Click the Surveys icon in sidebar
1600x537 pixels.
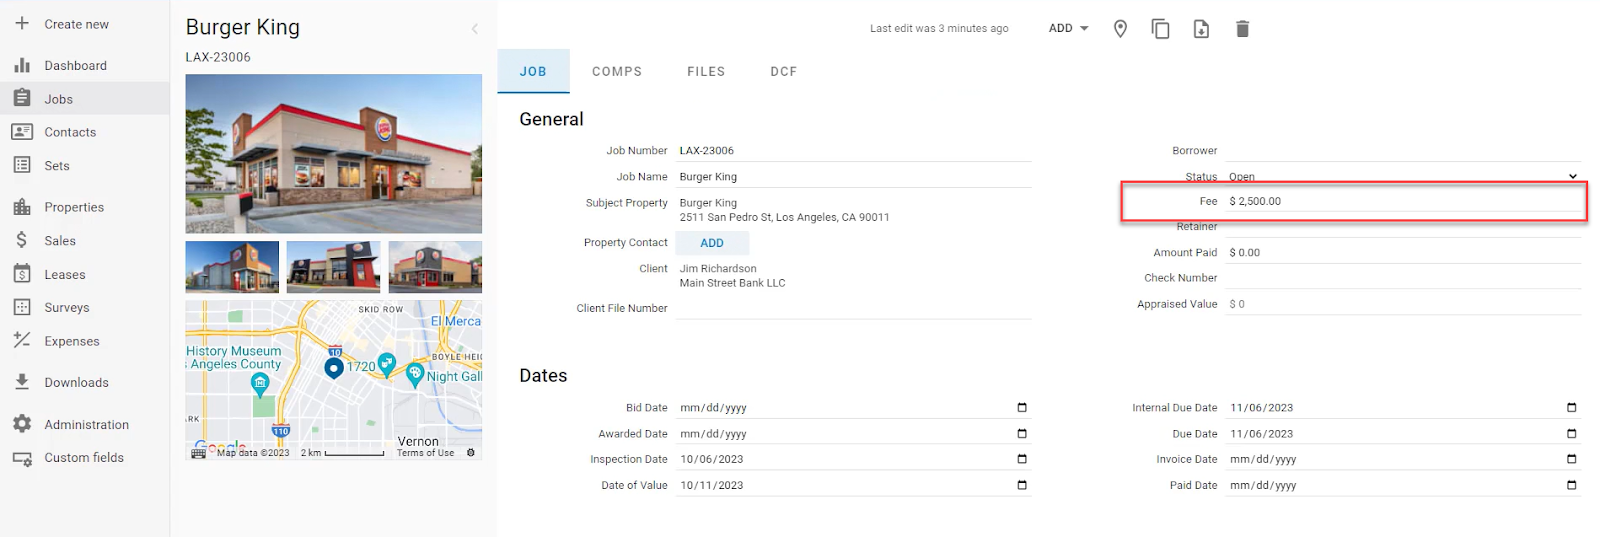22,307
